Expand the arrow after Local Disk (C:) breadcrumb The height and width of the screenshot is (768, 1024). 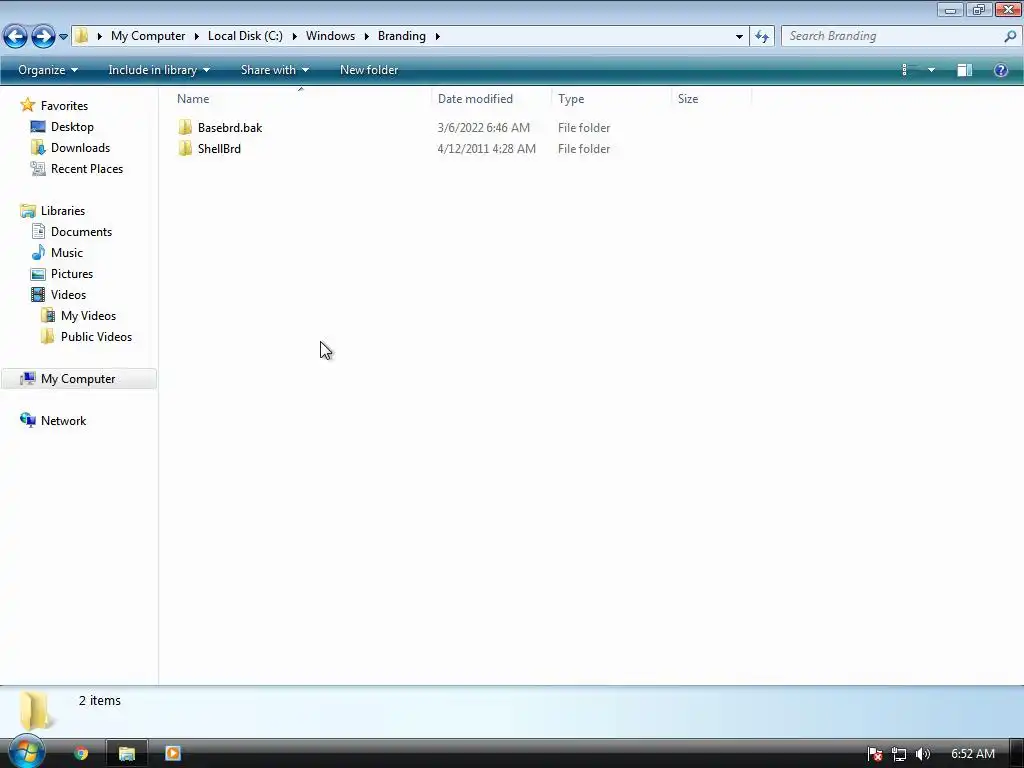tap(295, 36)
